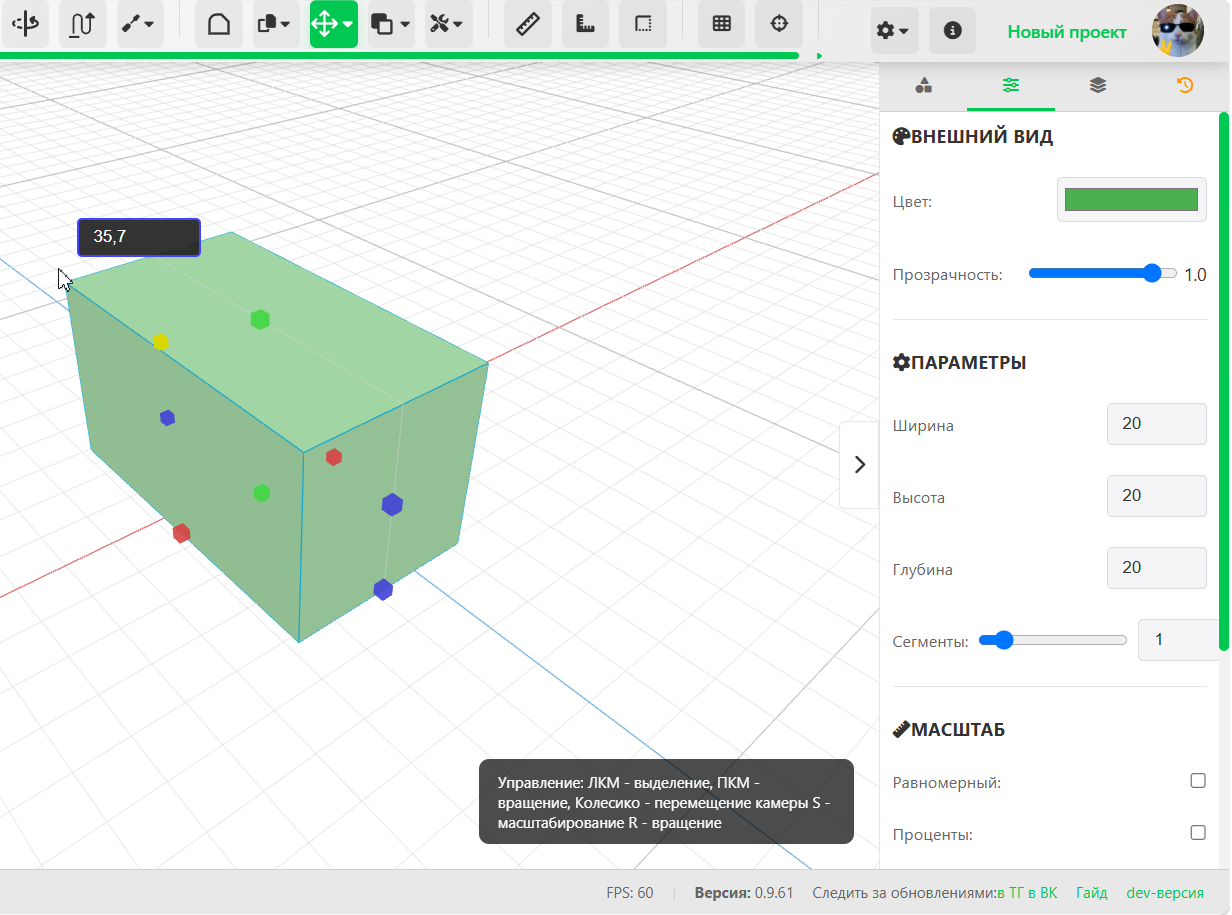This screenshot has width=1232, height=915.
Task: Click the dashed rectangle area tool
Action: click(643, 24)
